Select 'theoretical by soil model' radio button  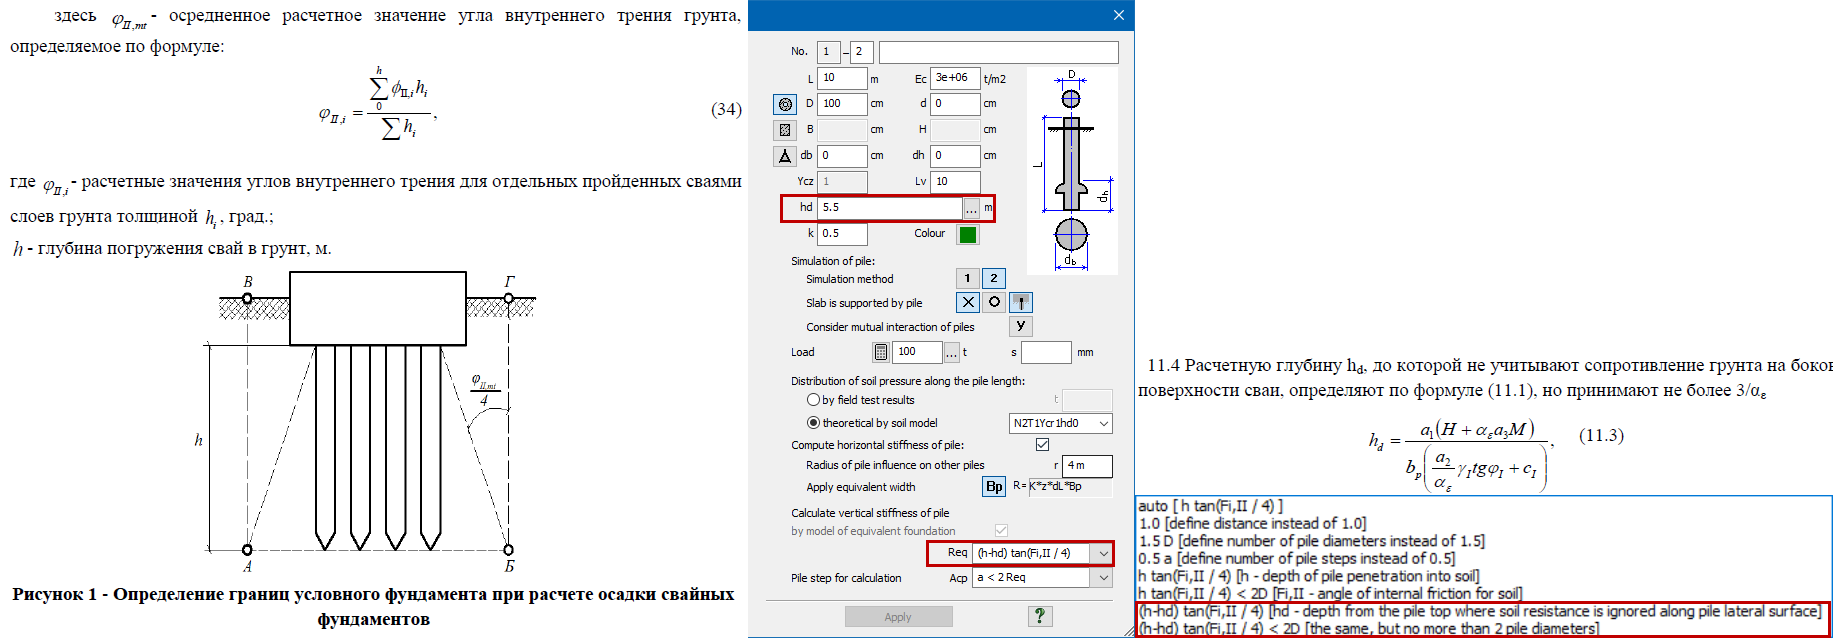(x=813, y=423)
